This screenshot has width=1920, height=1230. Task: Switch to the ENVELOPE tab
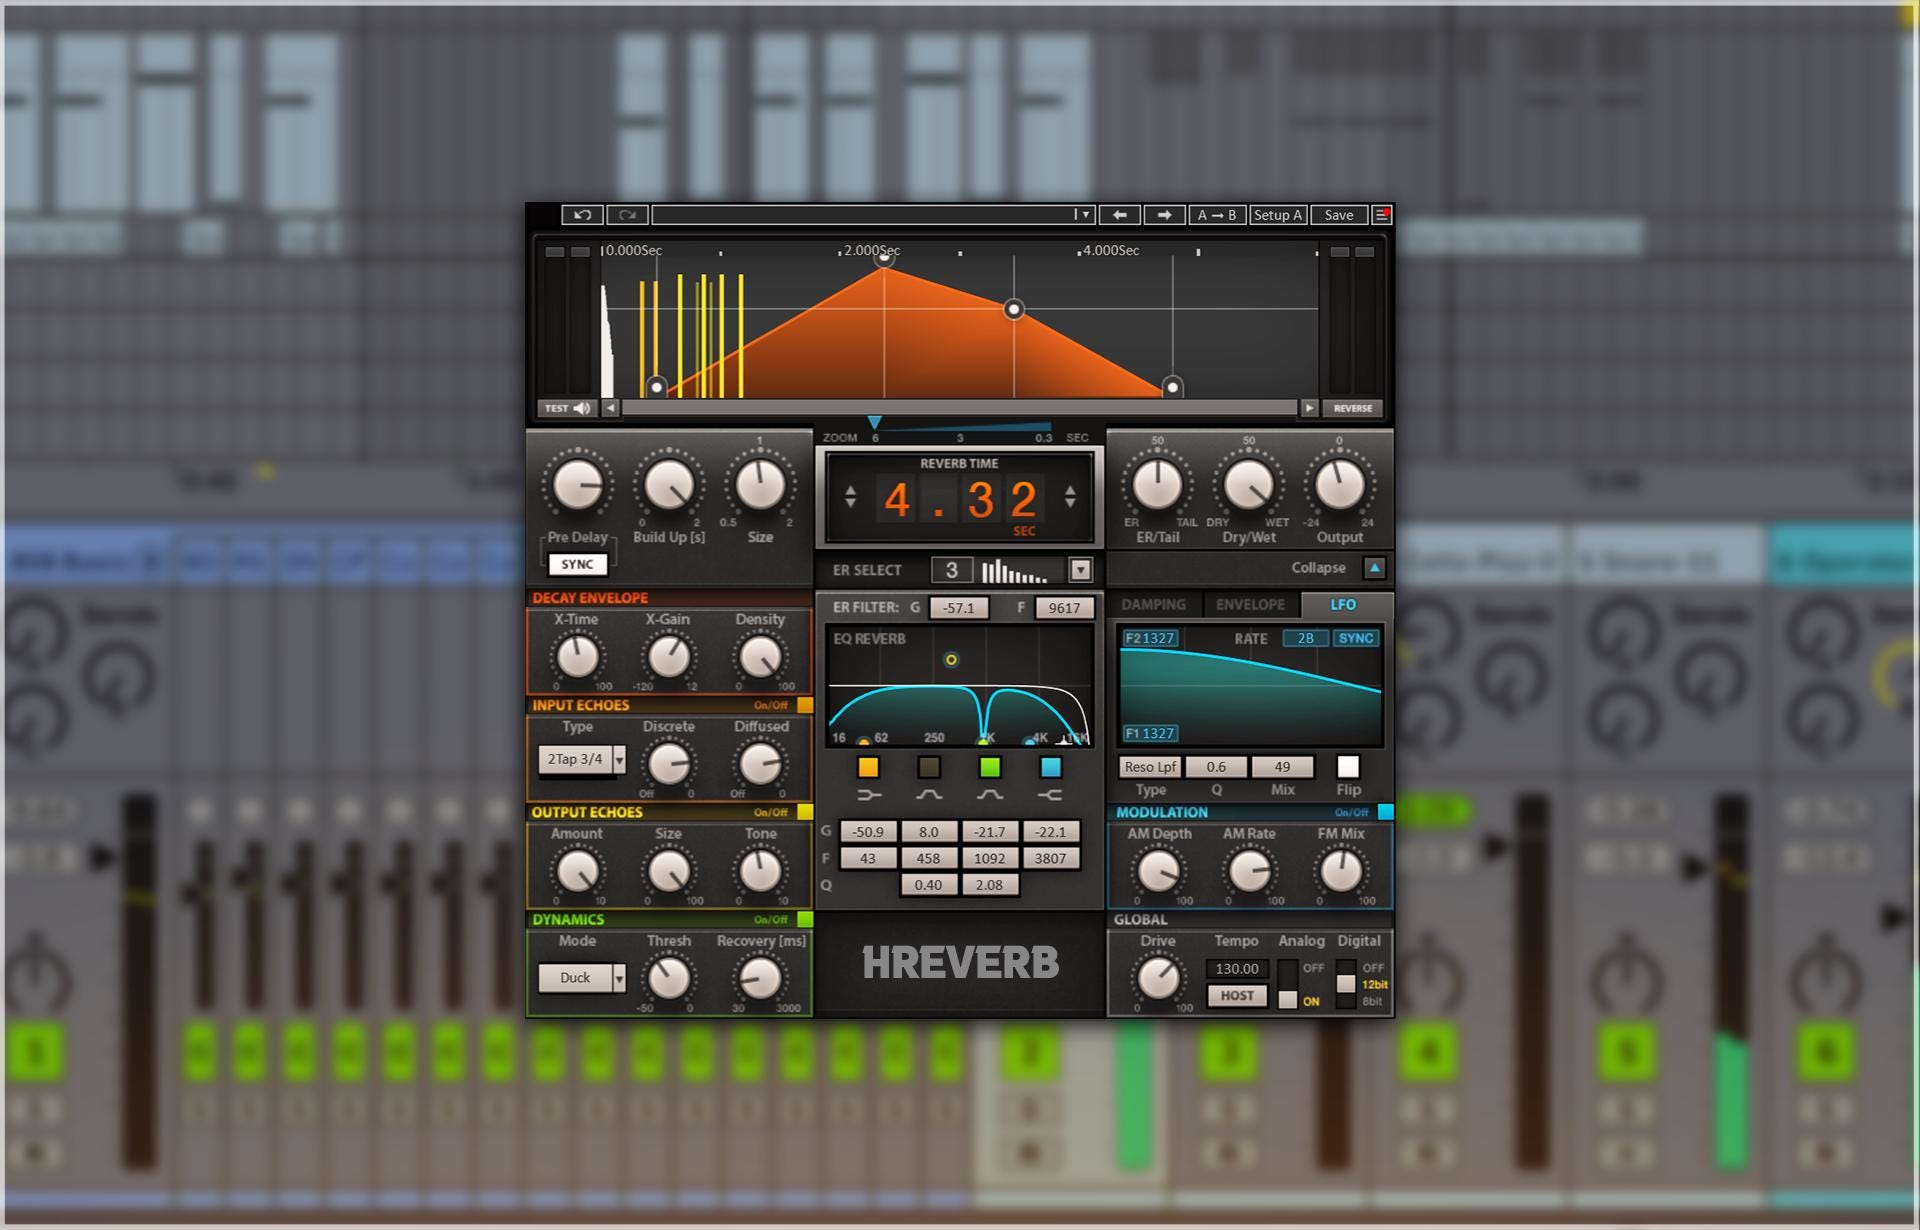(1250, 605)
